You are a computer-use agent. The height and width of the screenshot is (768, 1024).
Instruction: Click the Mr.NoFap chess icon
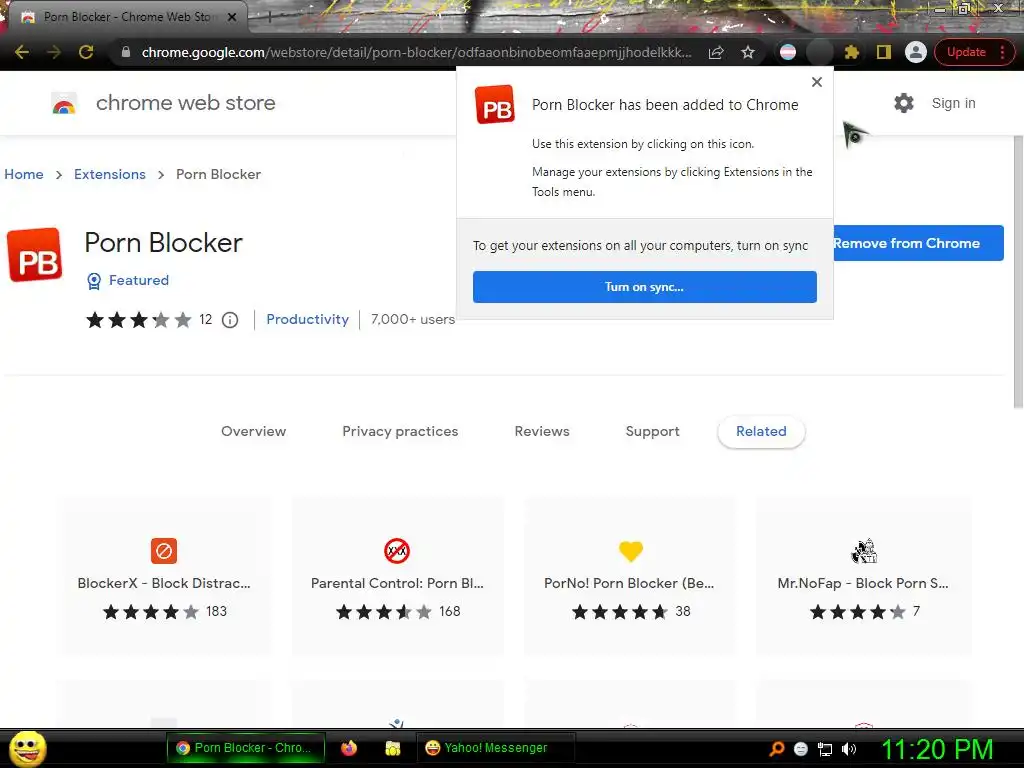(x=864, y=551)
